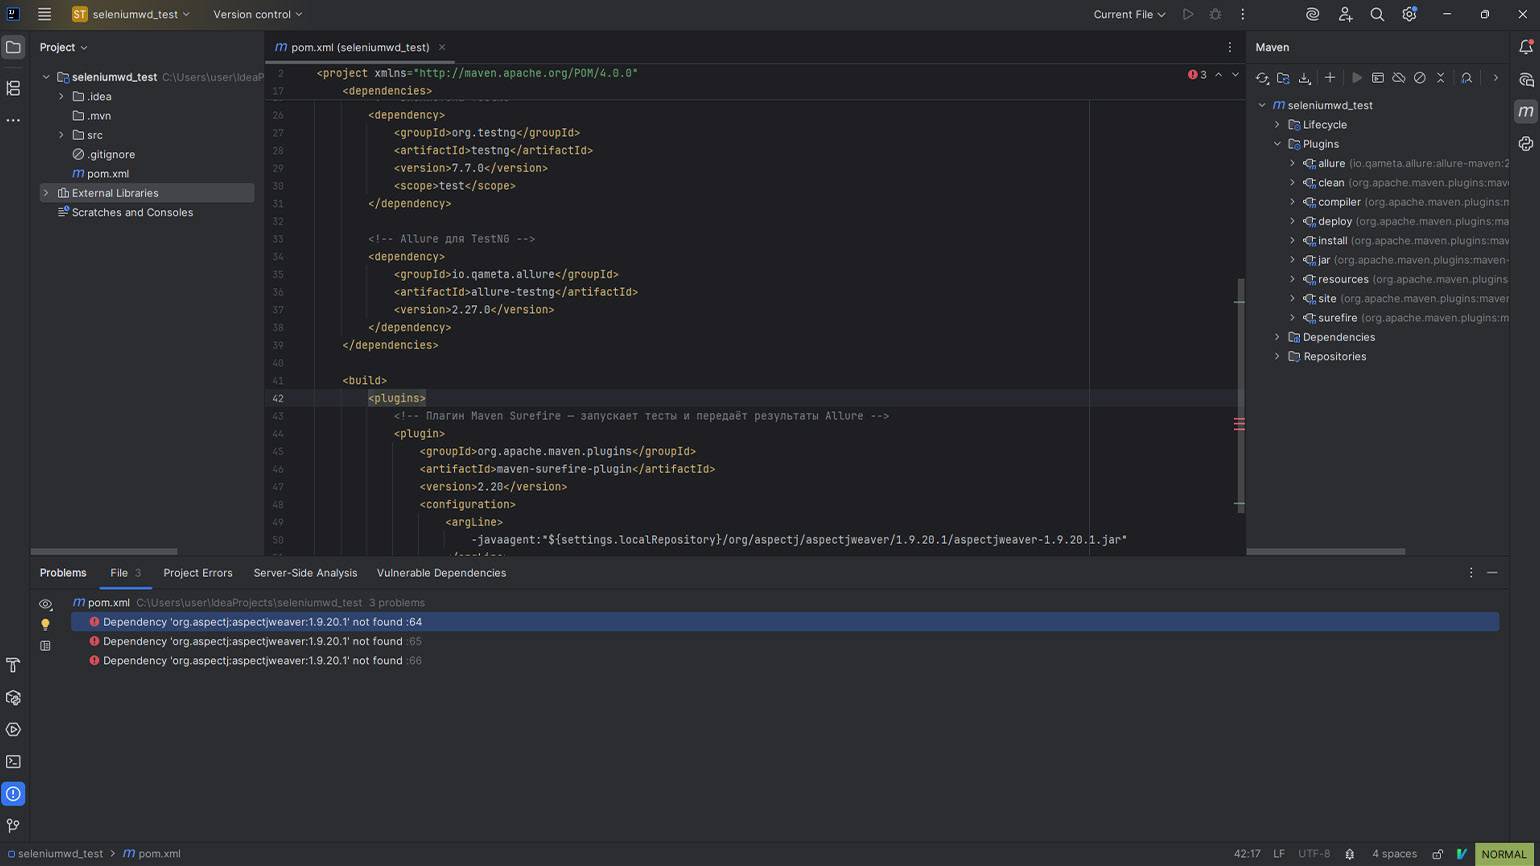Screen dimensions: 1540x866
Task: Open the main hamburger menu
Action: (44, 14)
